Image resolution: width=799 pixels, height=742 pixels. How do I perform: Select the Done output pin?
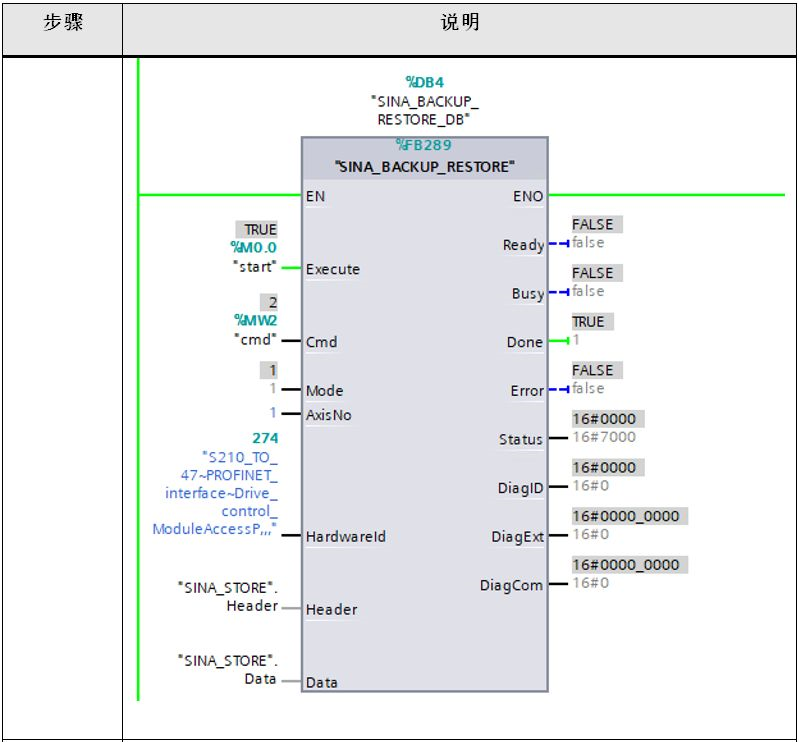point(524,342)
